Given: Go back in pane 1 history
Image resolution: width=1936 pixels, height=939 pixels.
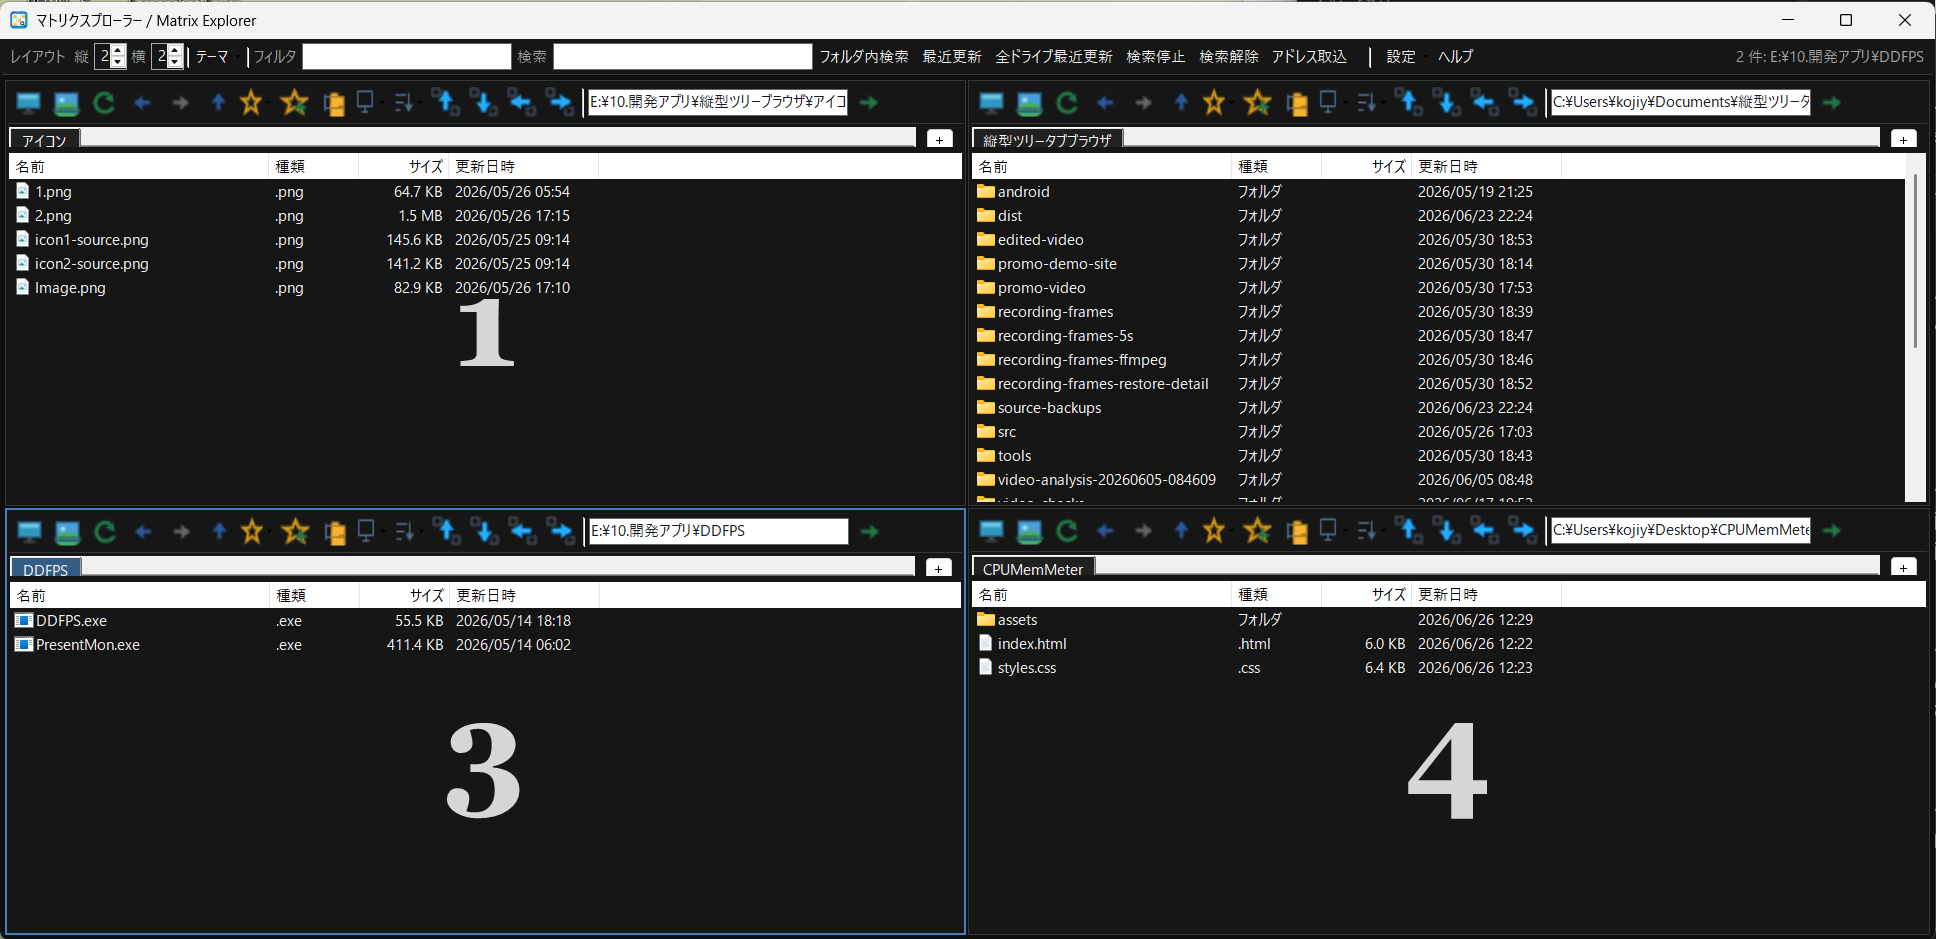Looking at the screenshot, I should (x=142, y=102).
